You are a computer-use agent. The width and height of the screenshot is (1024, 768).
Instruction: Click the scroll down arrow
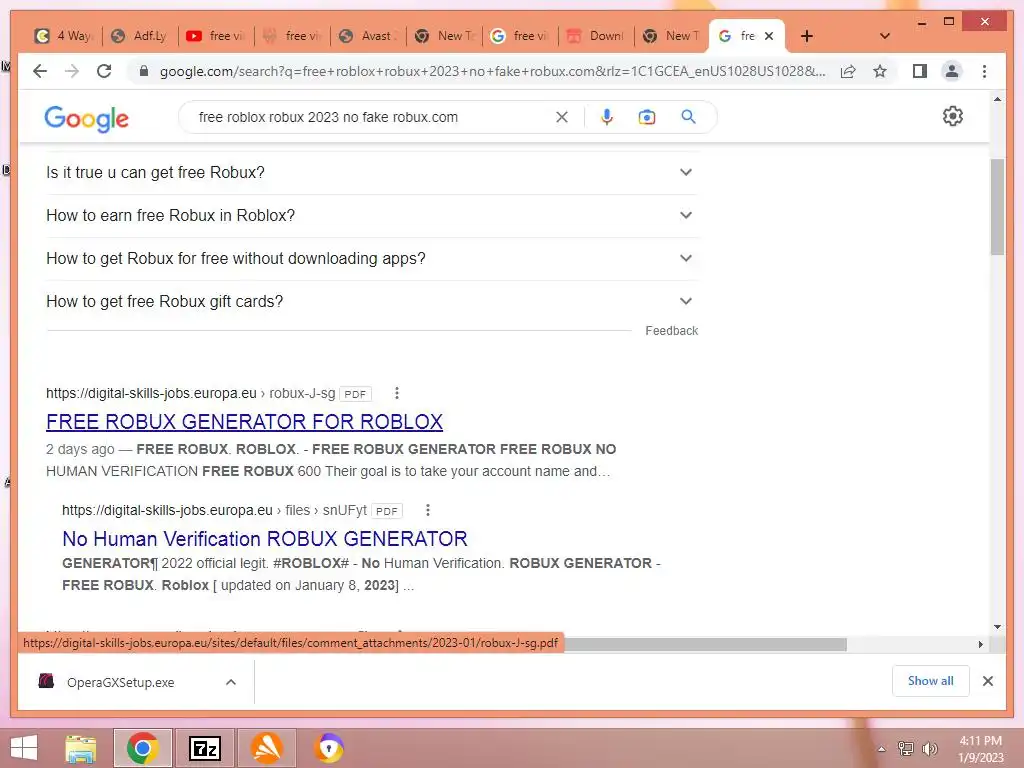click(x=997, y=628)
